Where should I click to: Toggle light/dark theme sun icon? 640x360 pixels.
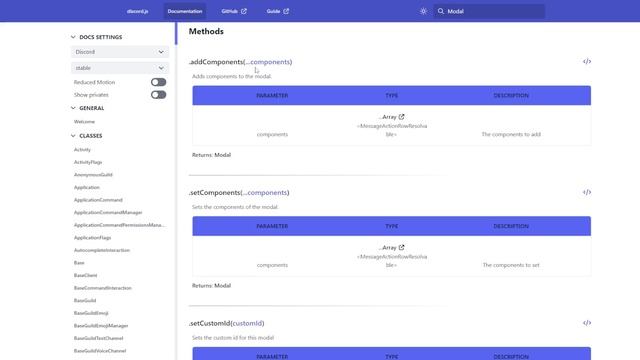pos(423,11)
